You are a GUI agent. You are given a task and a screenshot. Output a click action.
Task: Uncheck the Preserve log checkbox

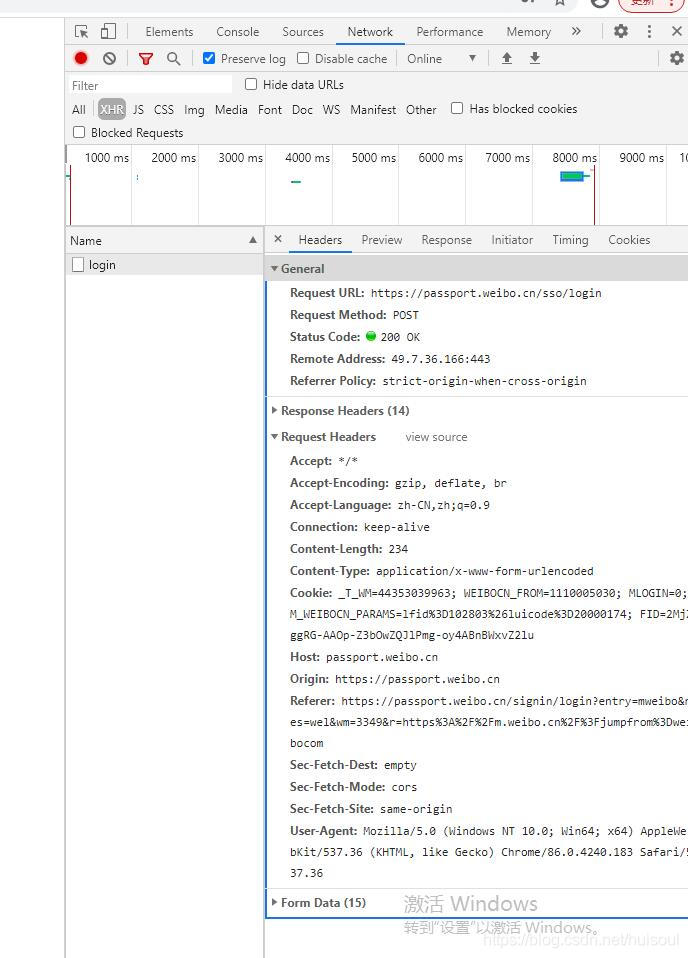209,58
